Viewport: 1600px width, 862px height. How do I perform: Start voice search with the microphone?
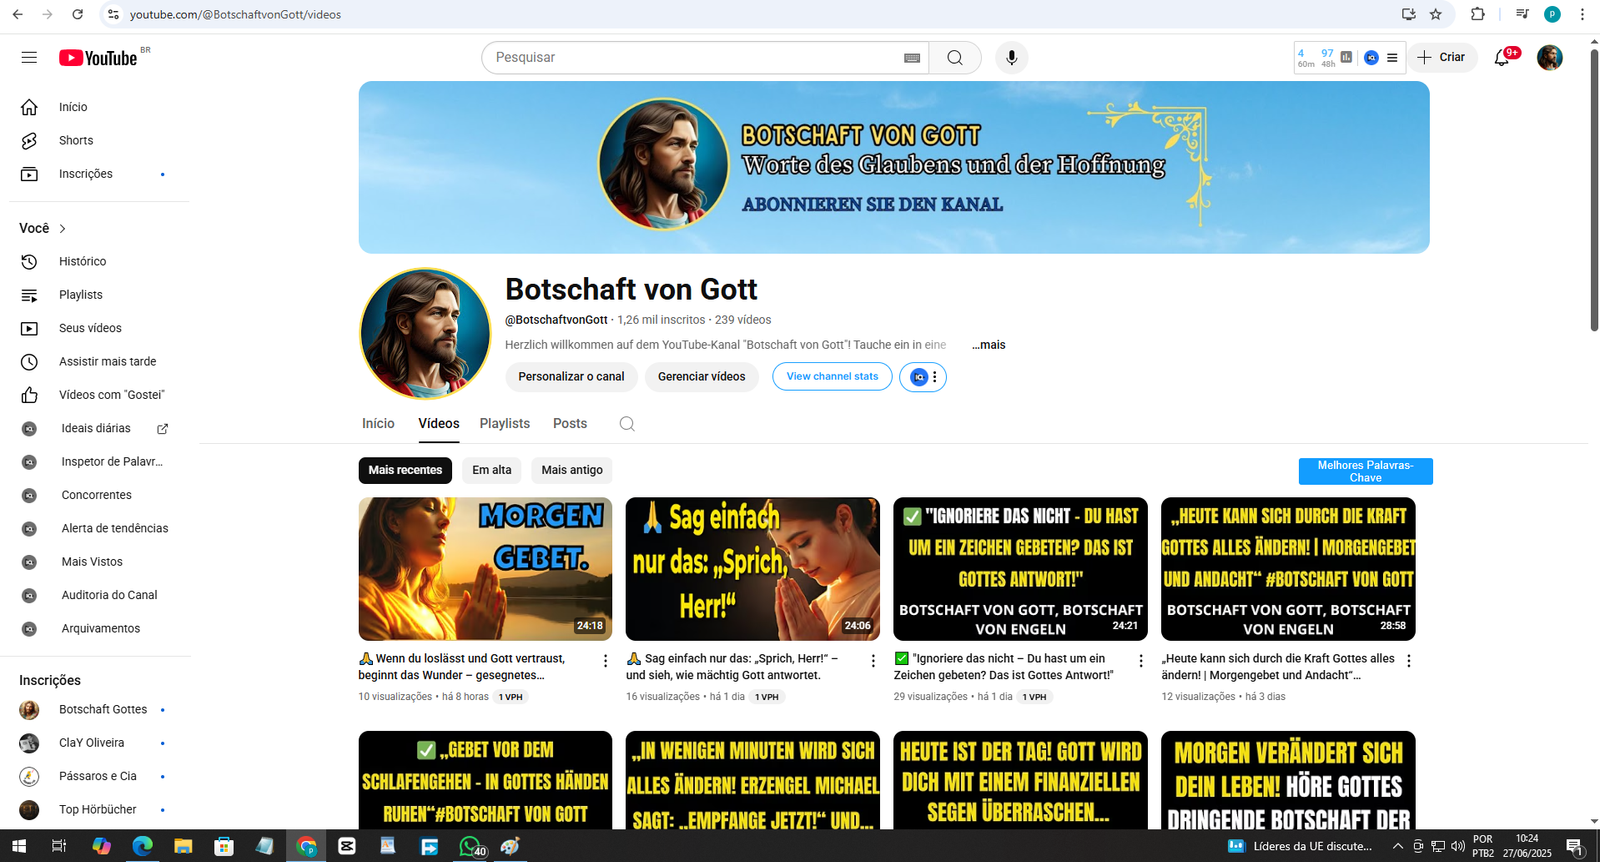(x=1011, y=58)
